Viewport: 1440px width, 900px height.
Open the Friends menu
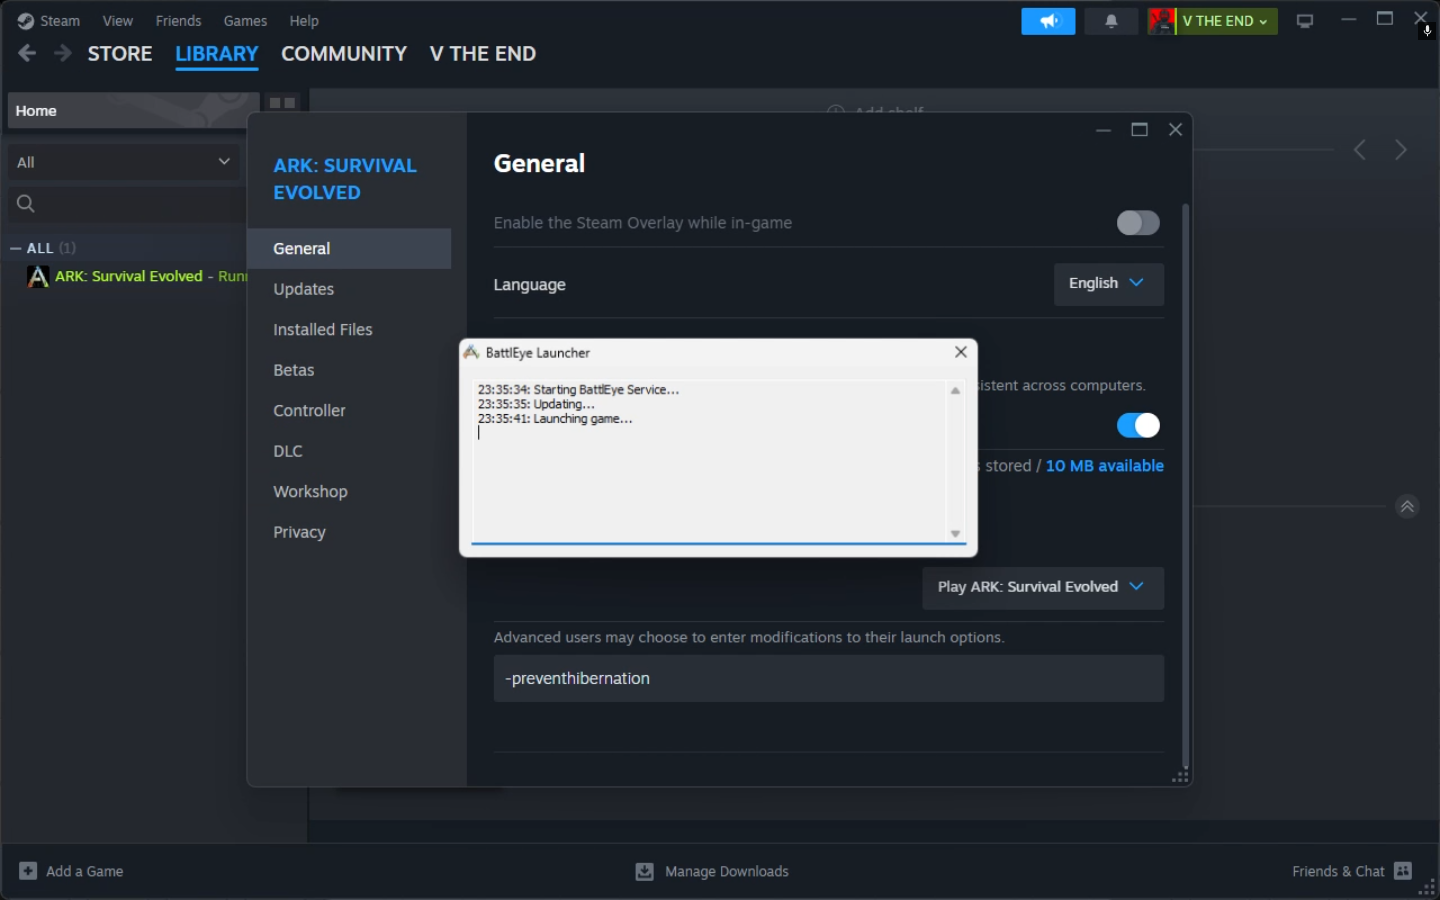pos(178,21)
